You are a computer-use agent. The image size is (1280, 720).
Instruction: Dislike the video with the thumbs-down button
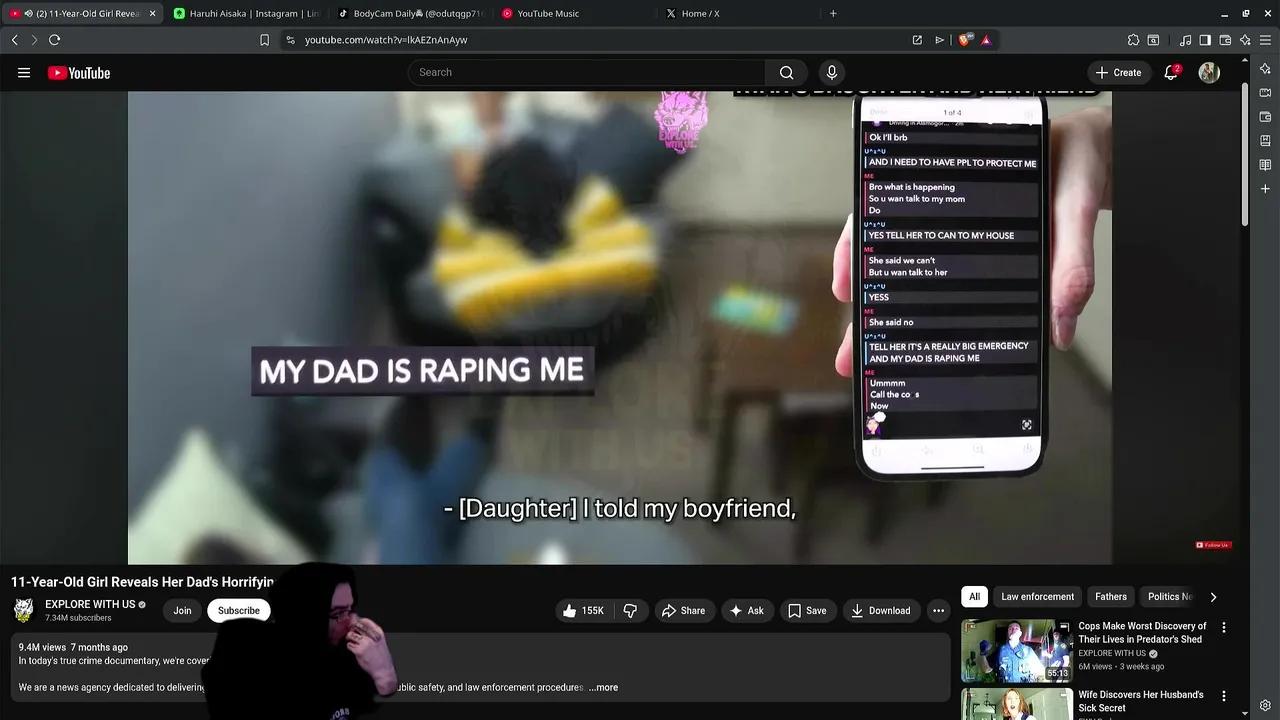[630, 611]
